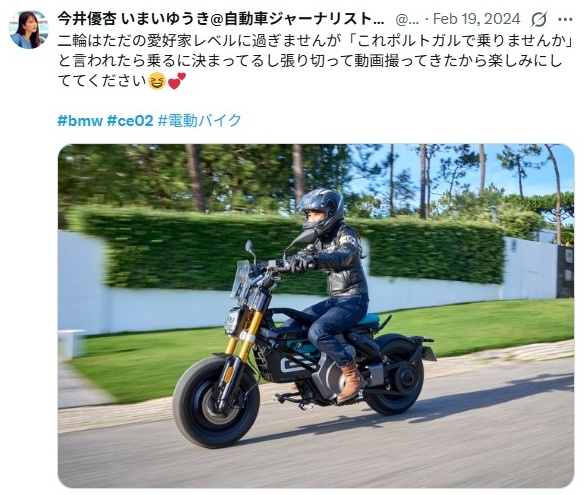Click the two hearts emoji in the tweet
Image resolution: width=586 pixels, height=495 pixels.
point(177,81)
